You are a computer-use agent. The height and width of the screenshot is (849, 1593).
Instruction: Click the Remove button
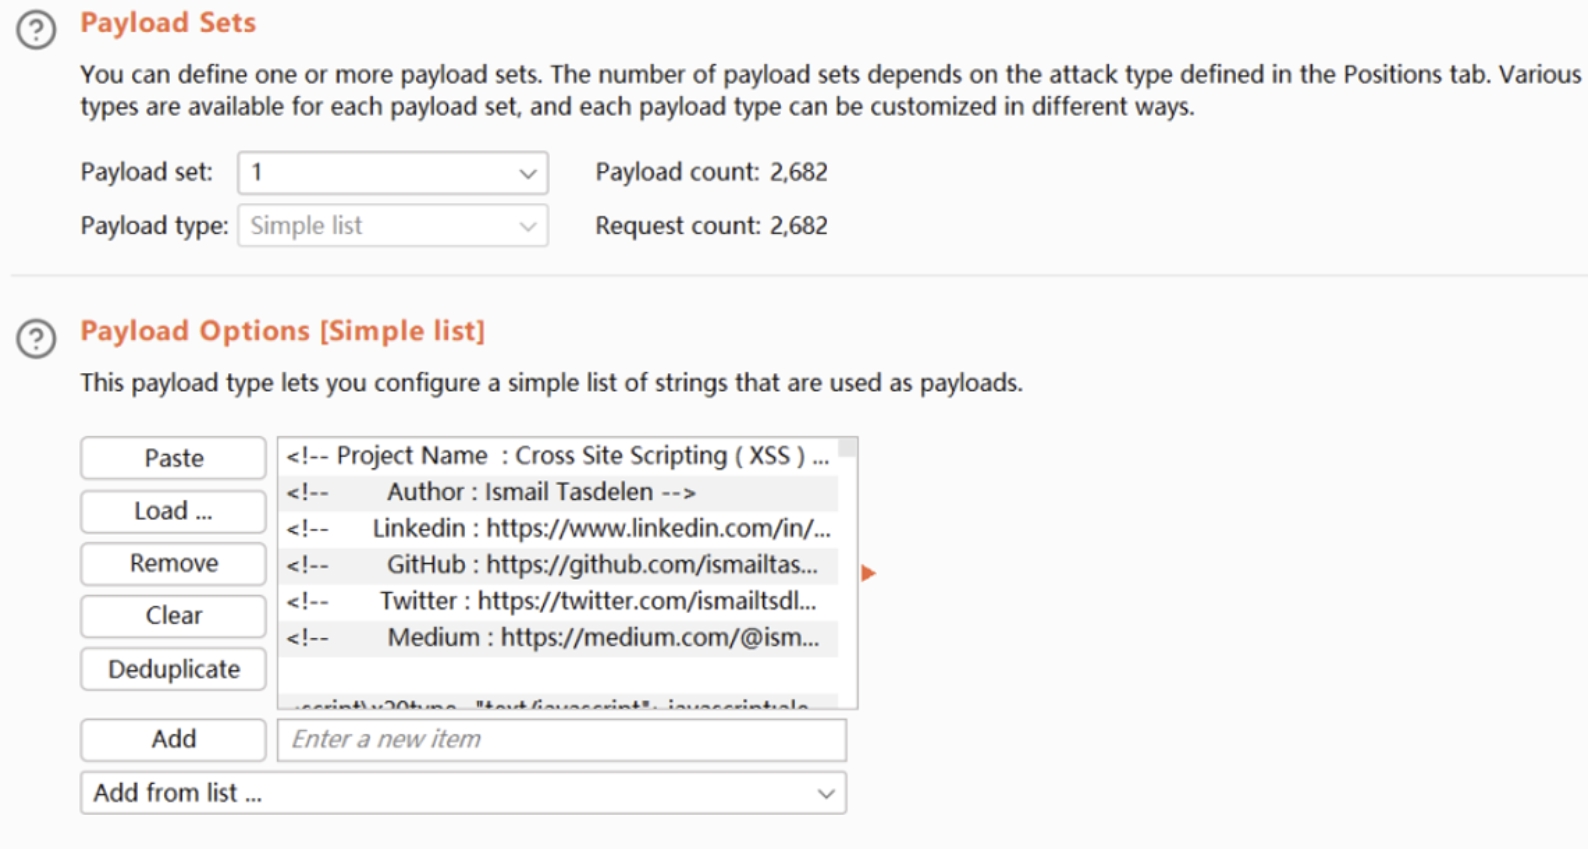pos(173,563)
